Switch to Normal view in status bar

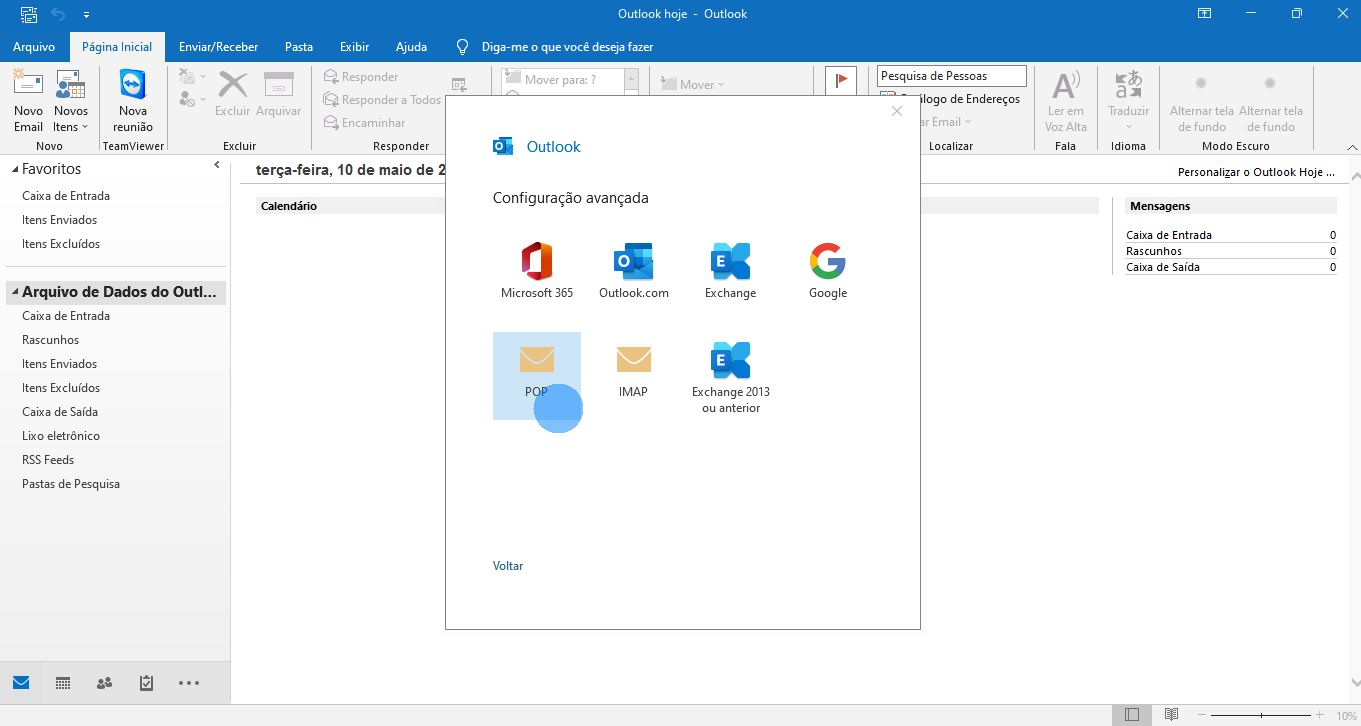[1132, 715]
